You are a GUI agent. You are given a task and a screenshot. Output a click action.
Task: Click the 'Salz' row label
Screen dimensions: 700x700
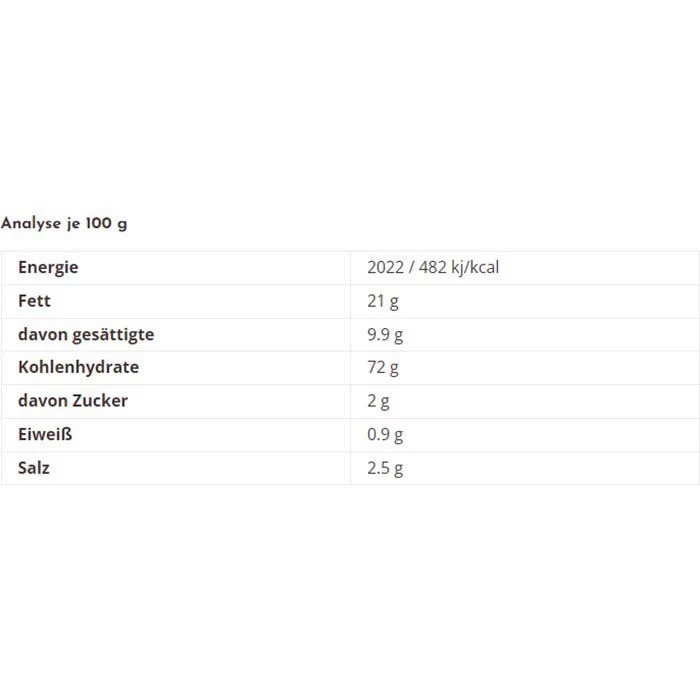pos(34,468)
